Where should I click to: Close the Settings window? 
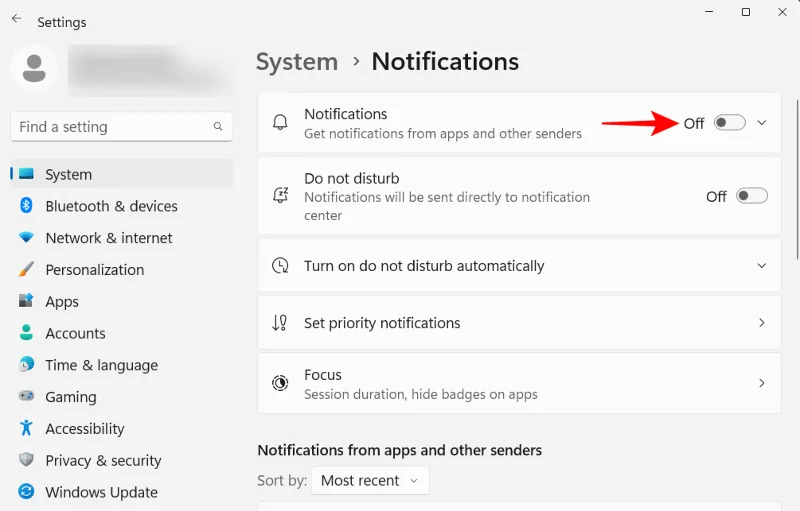(x=782, y=12)
